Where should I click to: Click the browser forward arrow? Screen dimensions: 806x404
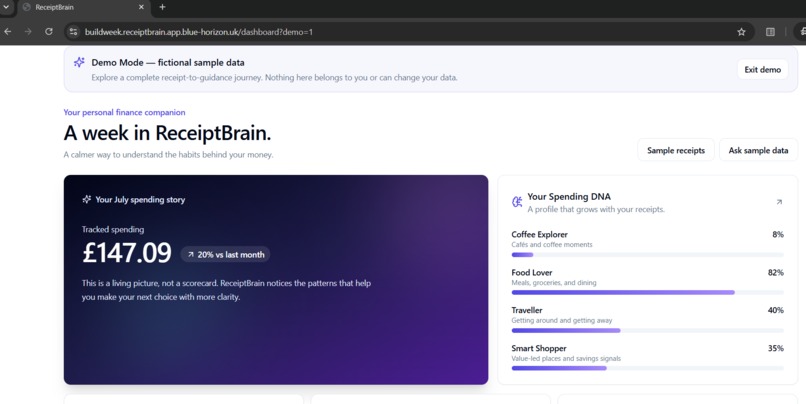pyautogui.click(x=28, y=32)
